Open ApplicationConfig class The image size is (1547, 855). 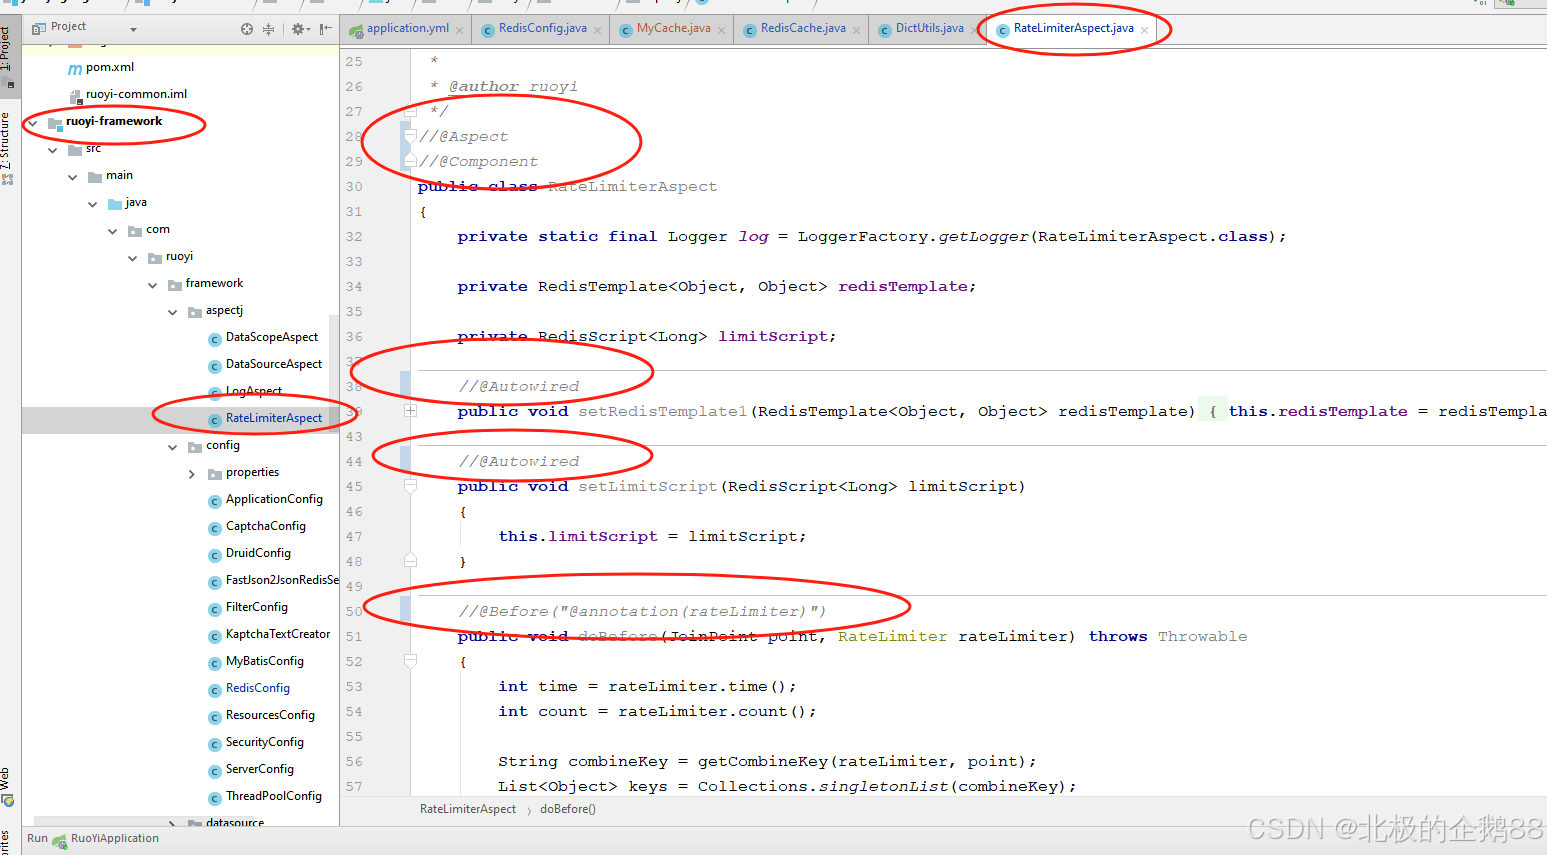(274, 499)
